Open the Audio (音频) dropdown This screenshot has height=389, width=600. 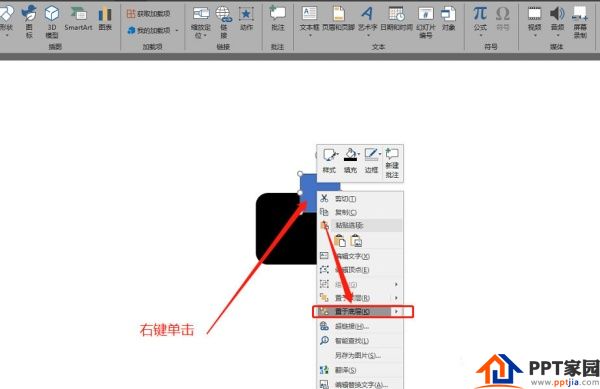click(x=557, y=20)
